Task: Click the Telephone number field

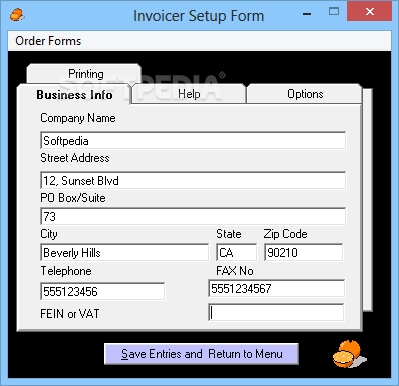Action: coord(103,291)
